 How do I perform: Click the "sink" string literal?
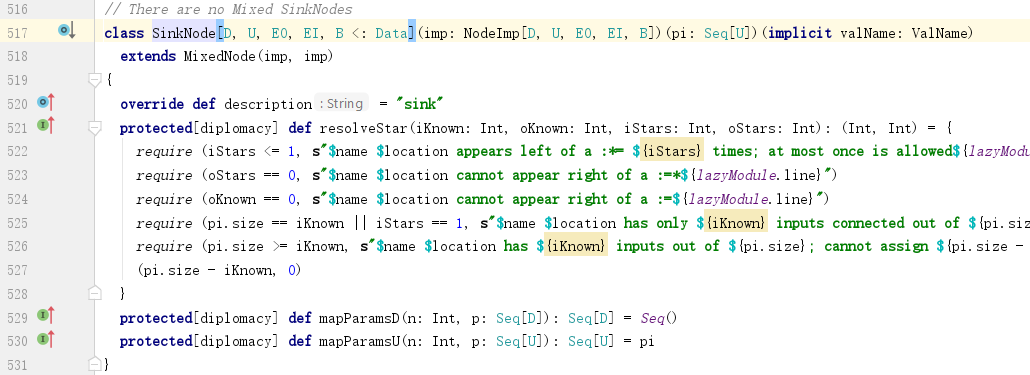[420, 104]
